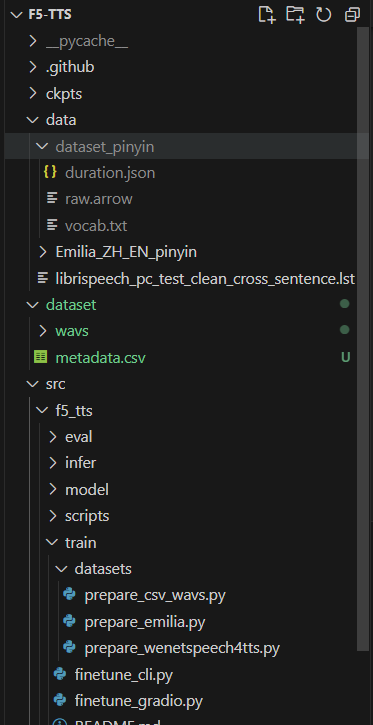Click the green git status dot on wavs
This screenshot has height=725, width=373.
pyautogui.click(x=344, y=330)
